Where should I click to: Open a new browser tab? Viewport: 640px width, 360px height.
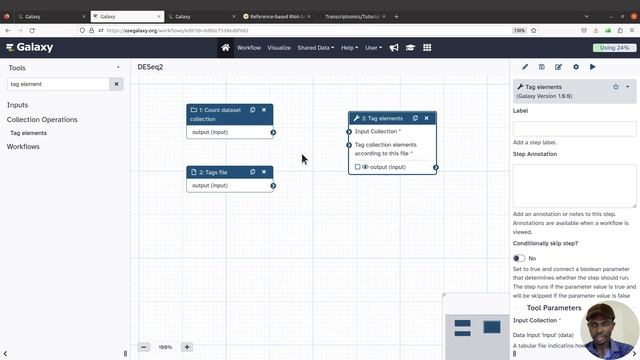click(396, 17)
